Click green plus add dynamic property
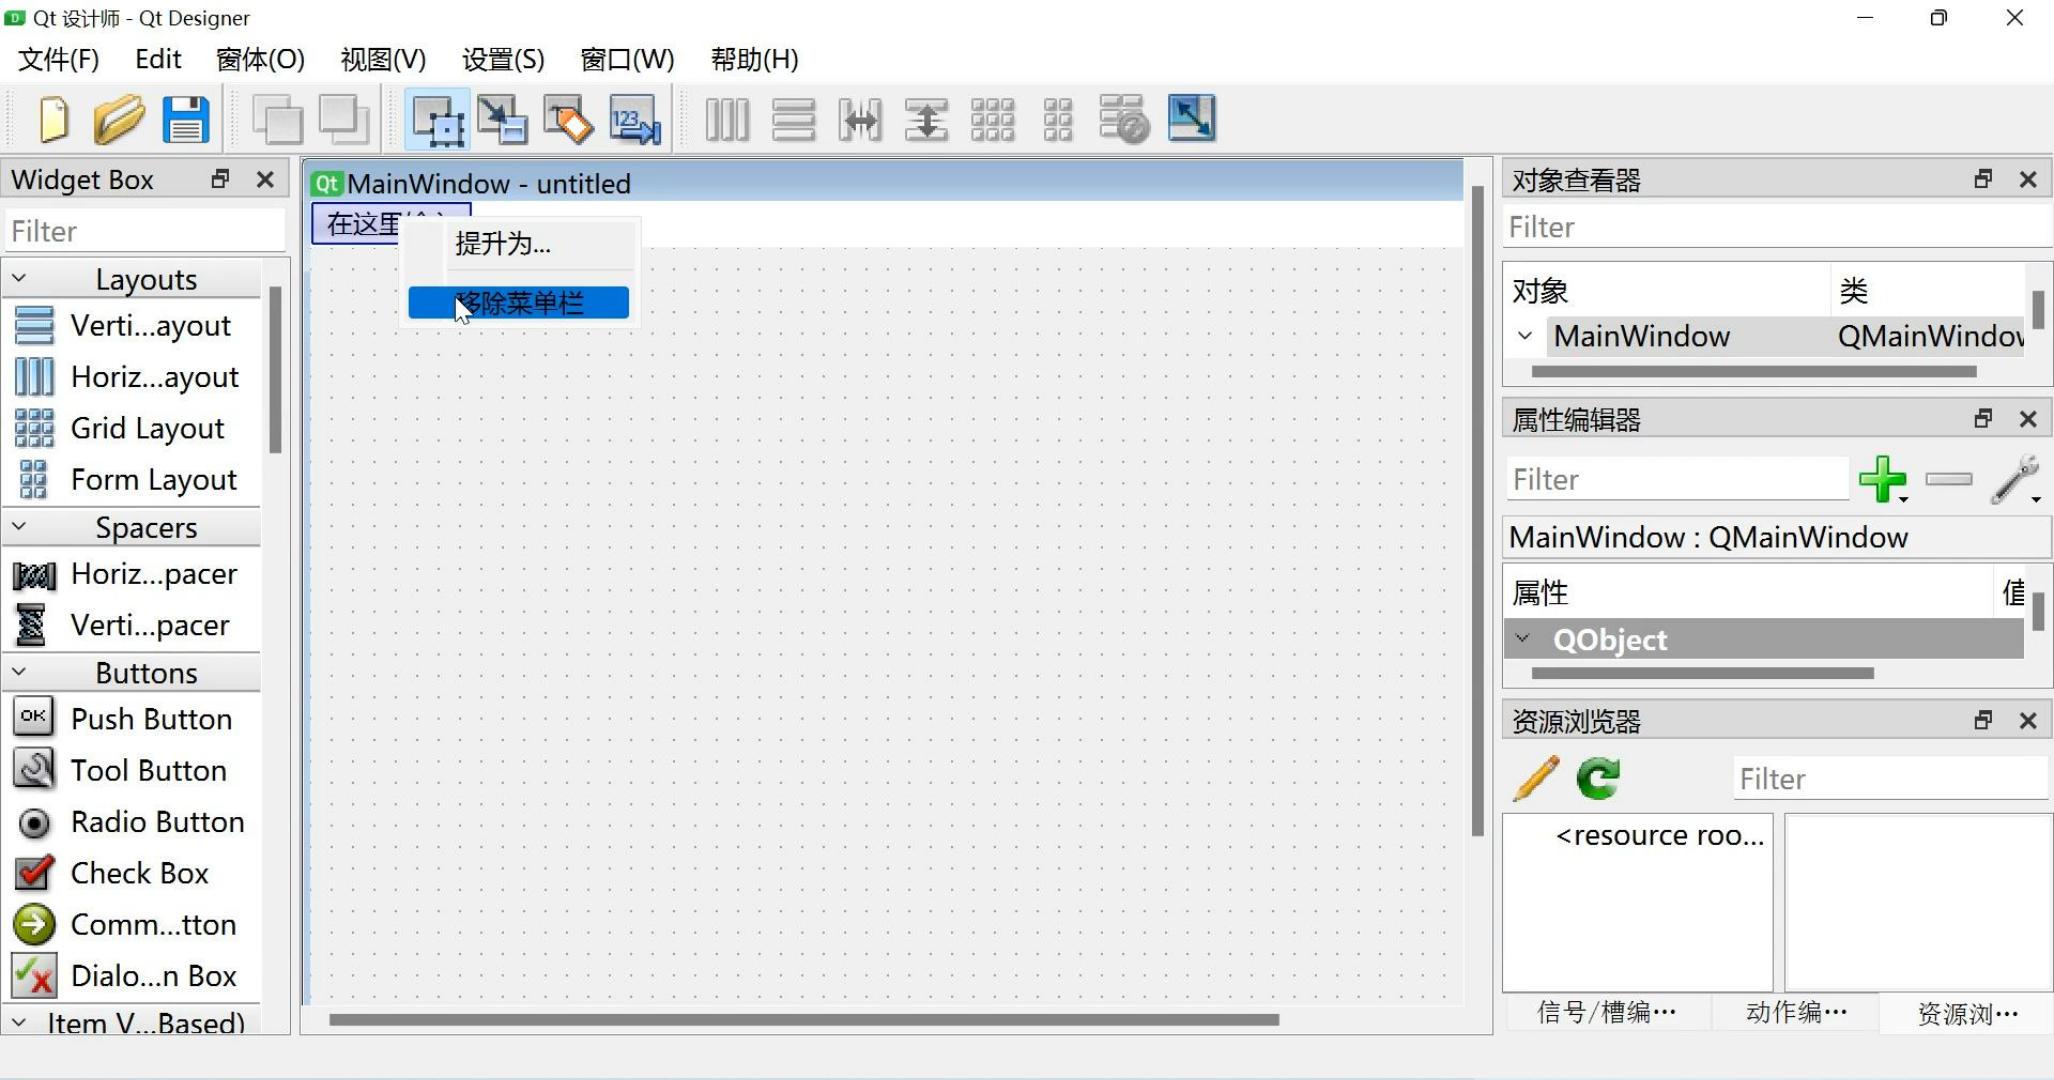Viewport: 2054px width, 1080px height. coord(1881,479)
